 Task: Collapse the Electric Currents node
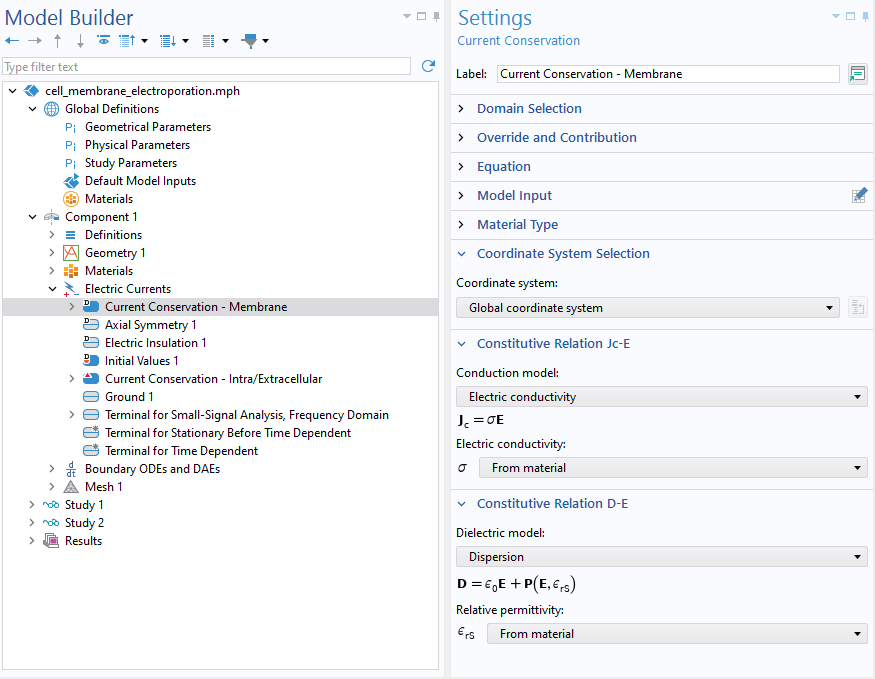coord(52,289)
